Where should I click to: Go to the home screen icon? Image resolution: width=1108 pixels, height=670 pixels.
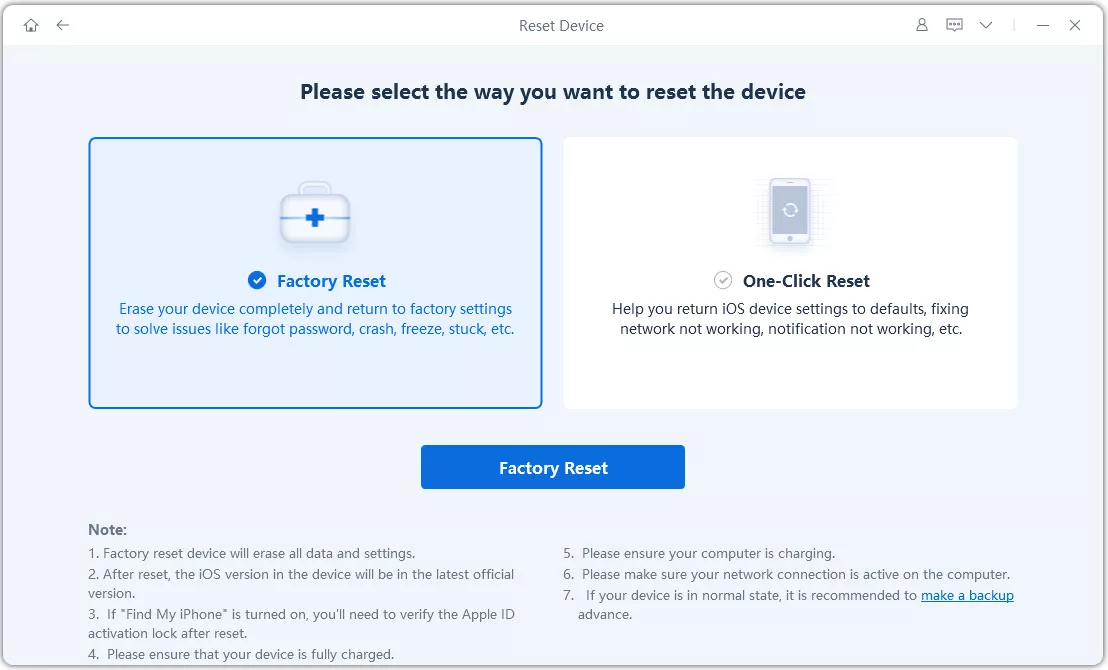point(31,25)
